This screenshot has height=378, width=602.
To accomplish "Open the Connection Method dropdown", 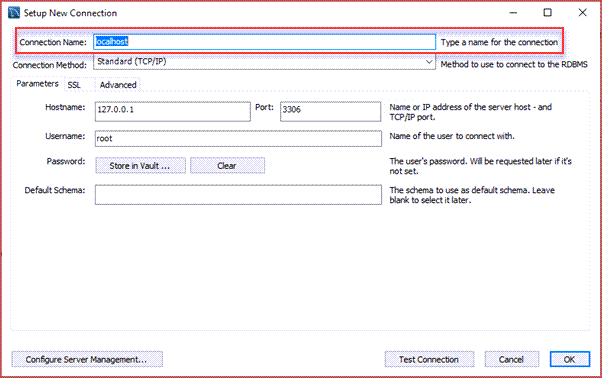I will coord(264,62).
